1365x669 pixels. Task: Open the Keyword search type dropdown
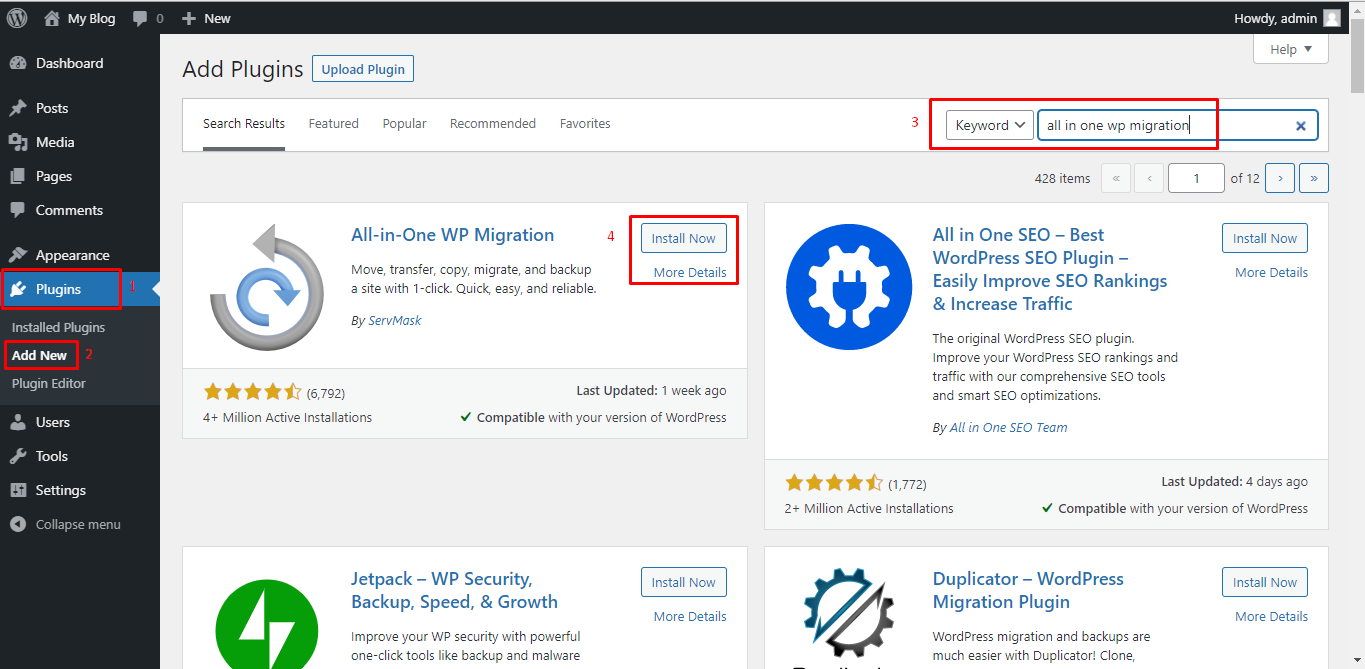[990, 125]
